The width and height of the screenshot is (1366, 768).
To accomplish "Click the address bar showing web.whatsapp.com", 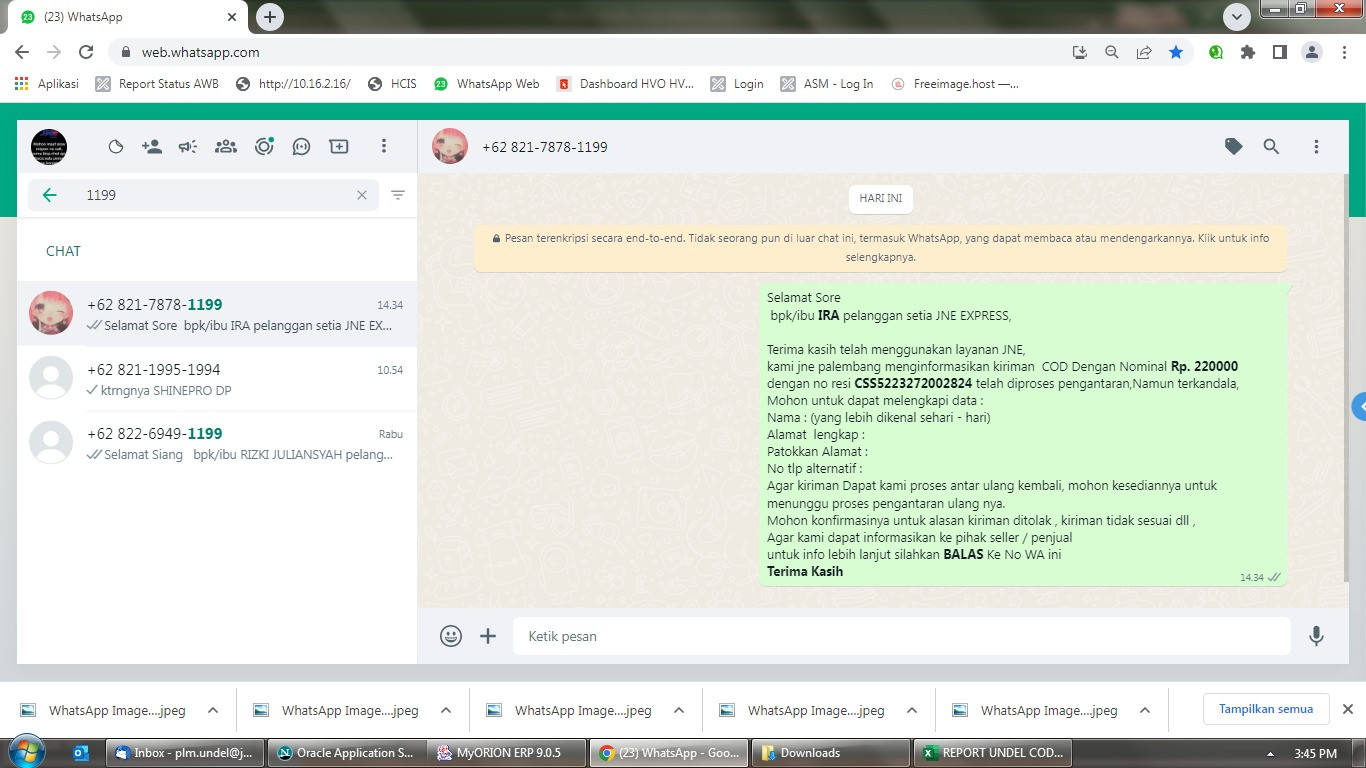I will [x=590, y=52].
